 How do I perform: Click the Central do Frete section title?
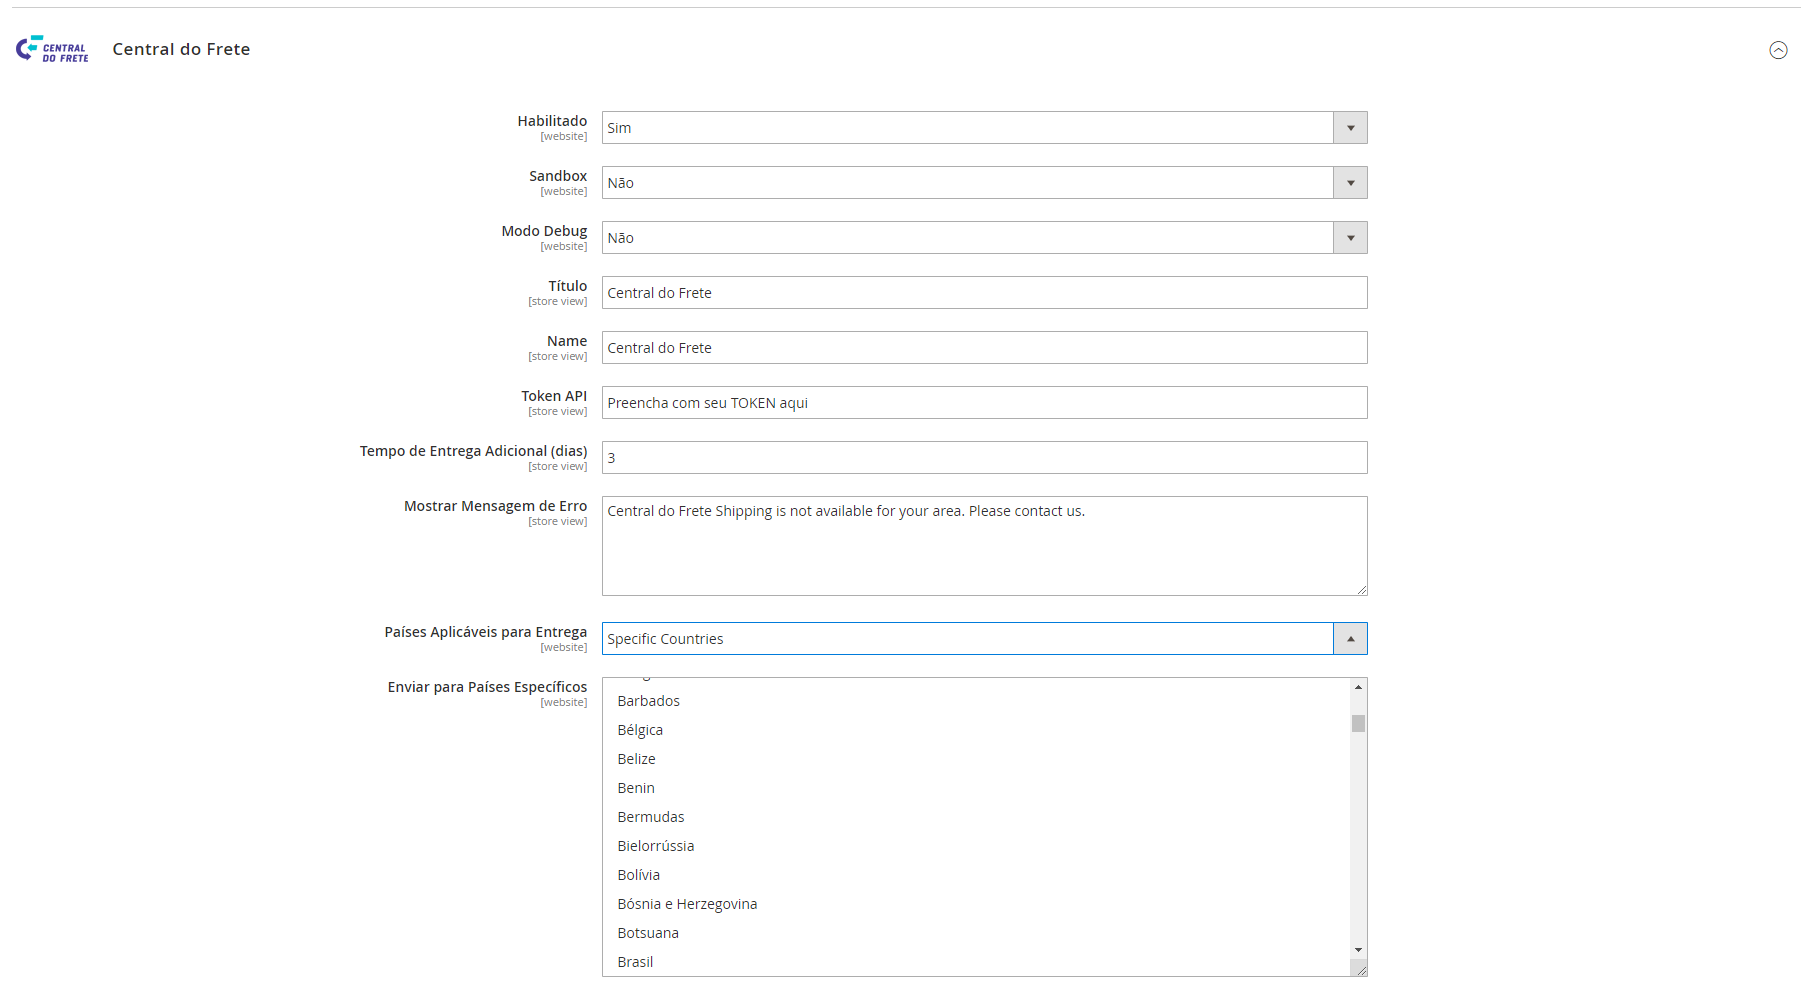click(181, 49)
